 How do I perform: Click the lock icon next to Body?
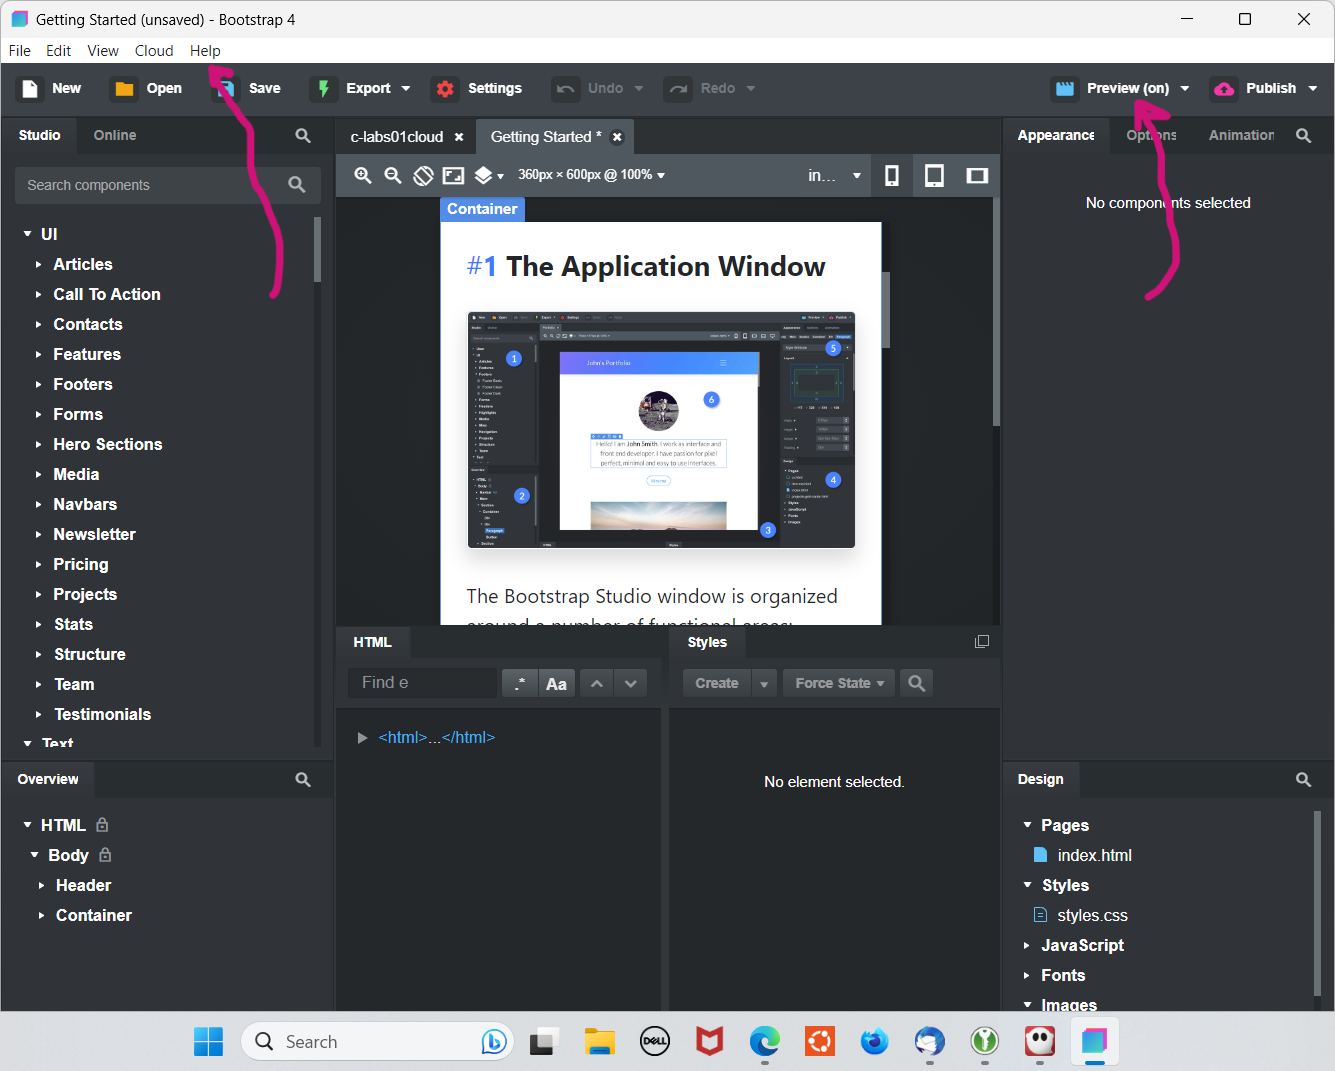(x=105, y=855)
